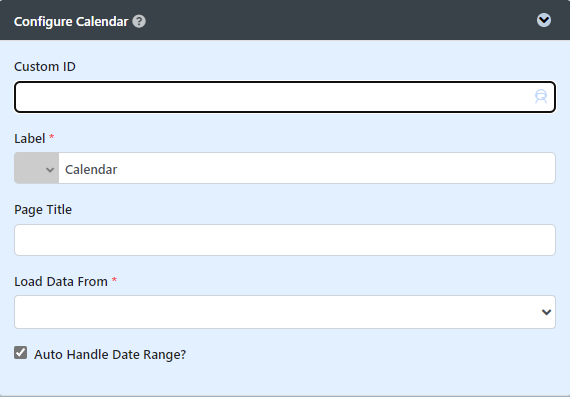Image resolution: width=570 pixels, height=397 pixels.
Task: Uncheck the Auto Handle Date Range checkbox
Action: pyautogui.click(x=21, y=353)
